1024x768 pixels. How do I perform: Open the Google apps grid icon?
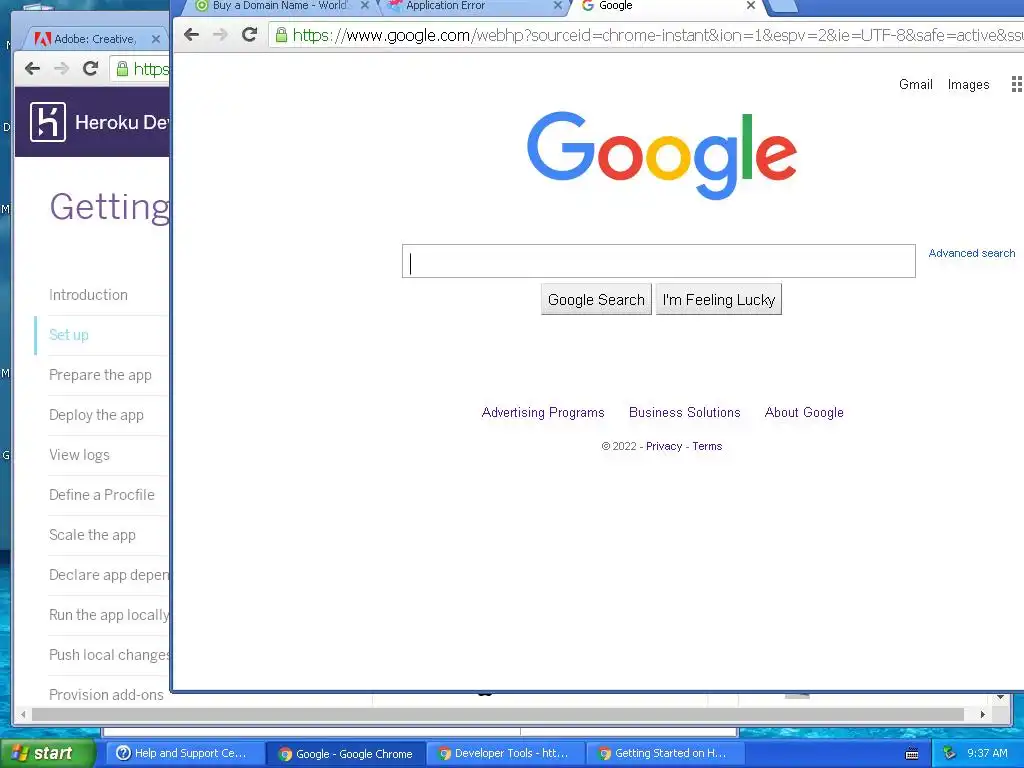coord(1017,84)
